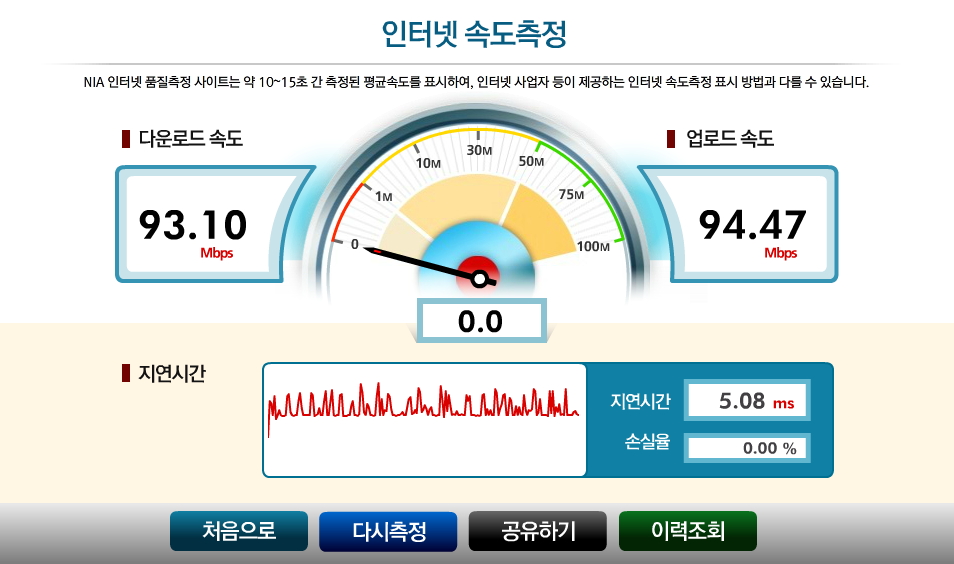Click the 인터넷 속도측정 title
The height and width of the screenshot is (564, 954).
(475, 34)
